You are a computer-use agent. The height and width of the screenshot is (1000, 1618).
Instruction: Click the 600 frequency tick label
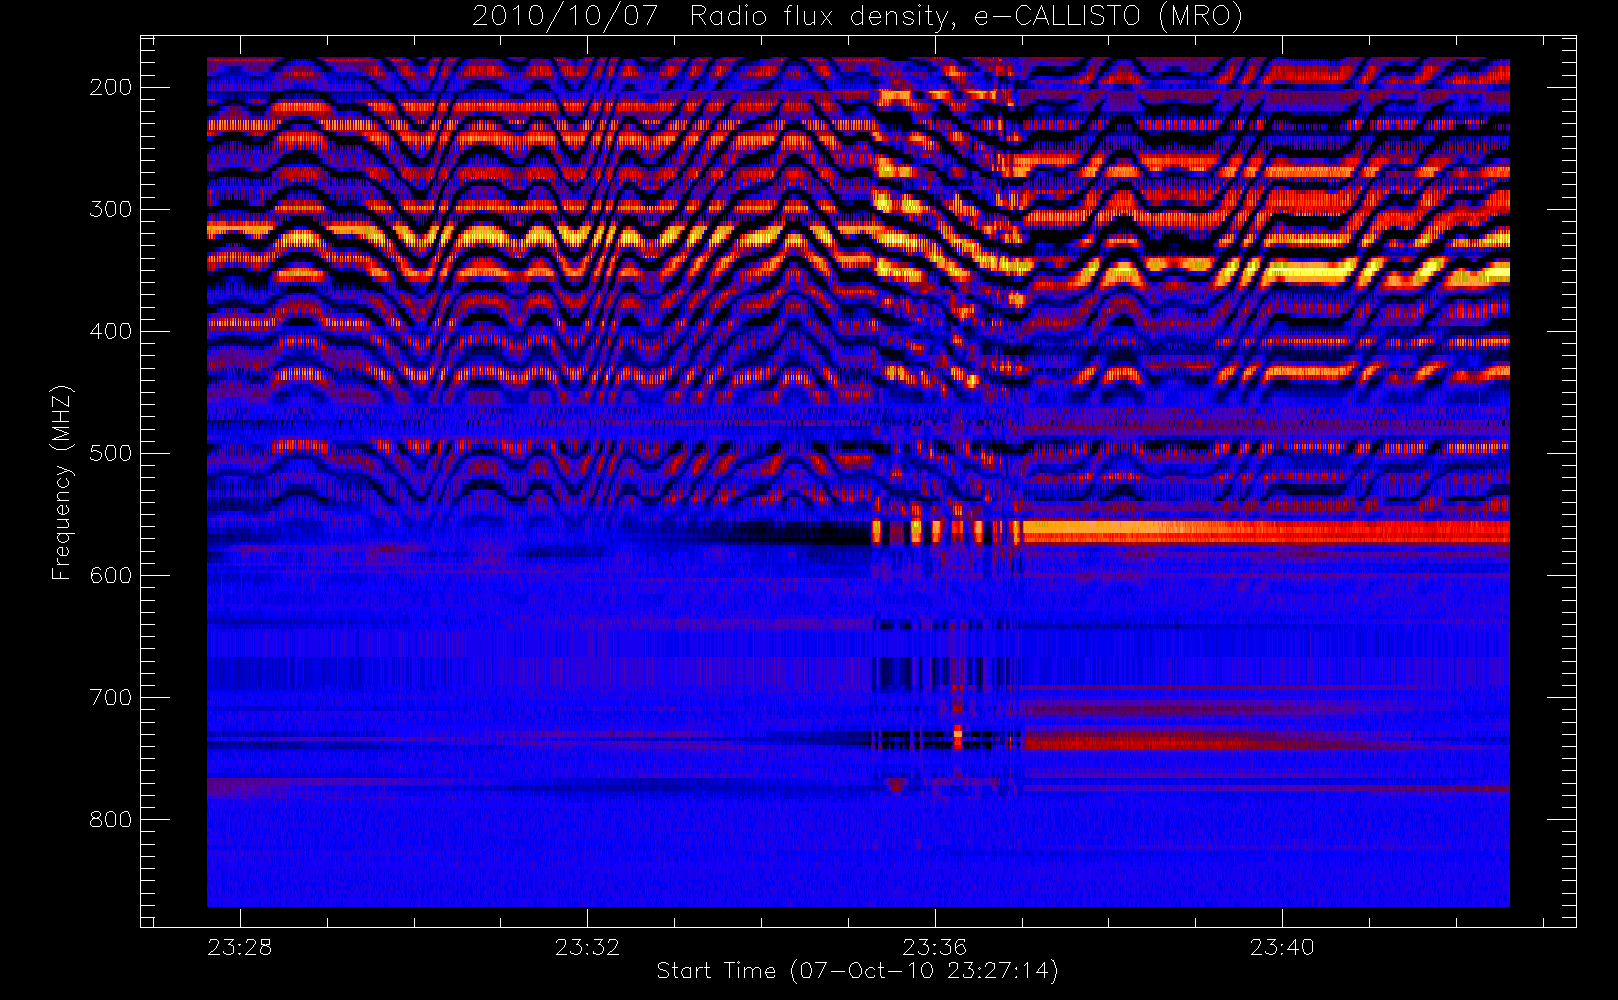click(x=111, y=575)
